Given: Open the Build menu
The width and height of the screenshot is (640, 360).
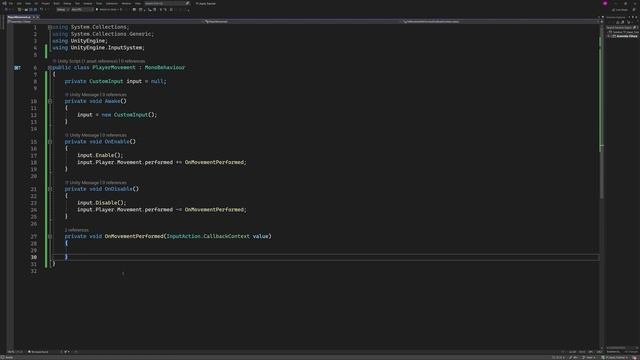Looking at the screenshot, I should [56, 3].
